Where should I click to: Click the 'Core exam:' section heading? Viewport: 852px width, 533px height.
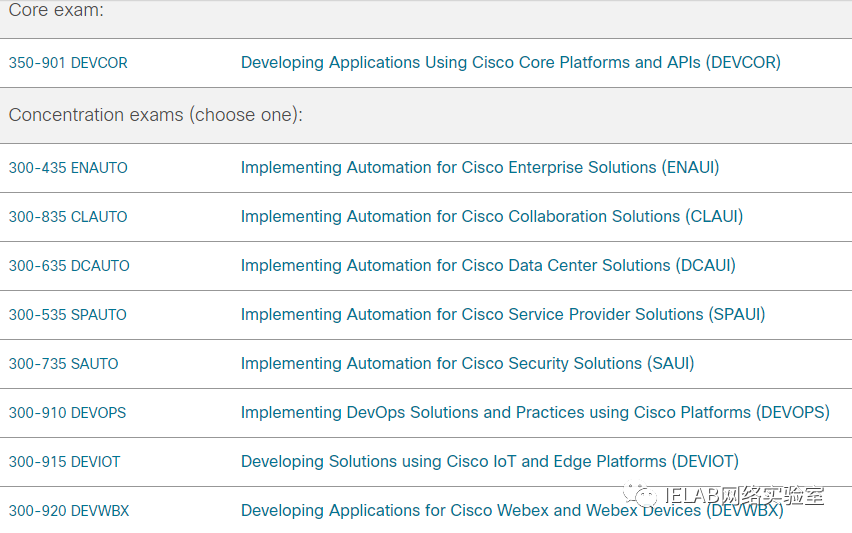tap(56, 10)
